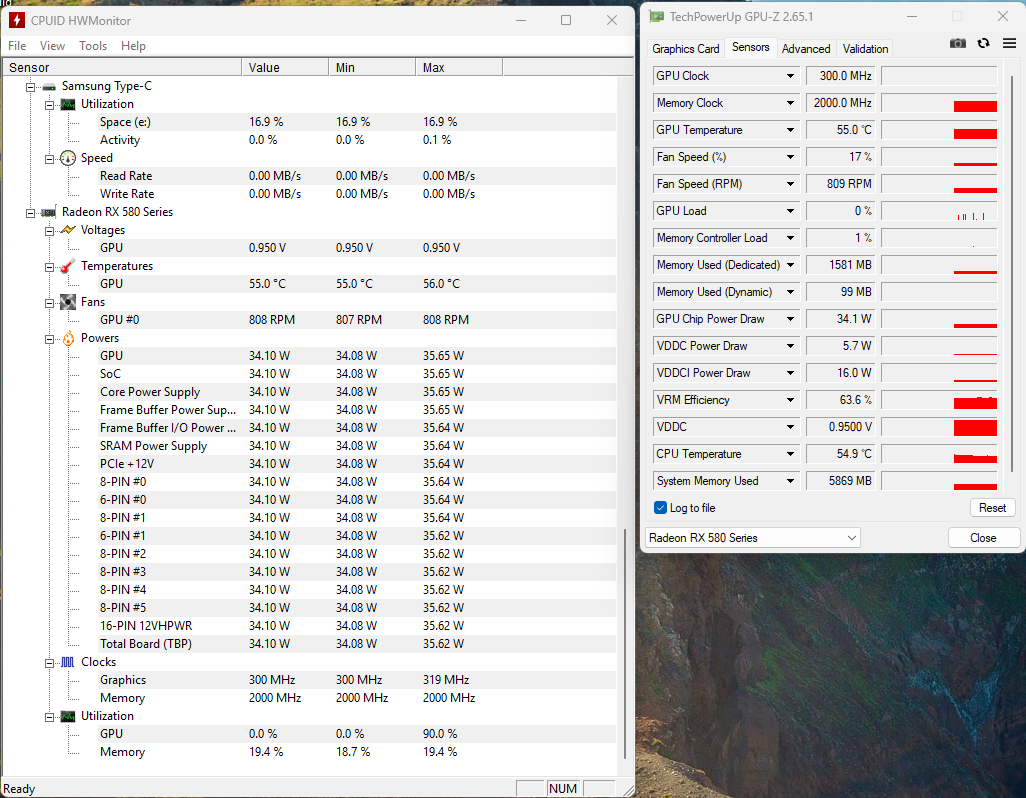The image size is (1026, 798).
Task: Click the Reset button in GPU-Z
Action: click(992, 508)
